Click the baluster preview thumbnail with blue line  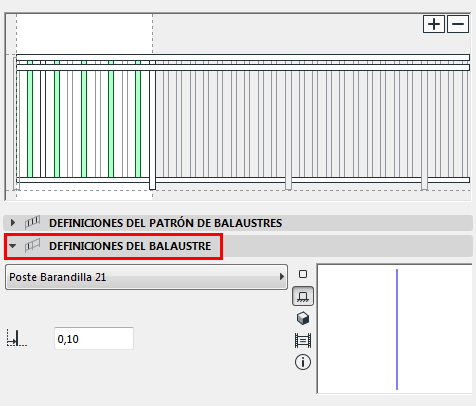[x=395, y=329]
